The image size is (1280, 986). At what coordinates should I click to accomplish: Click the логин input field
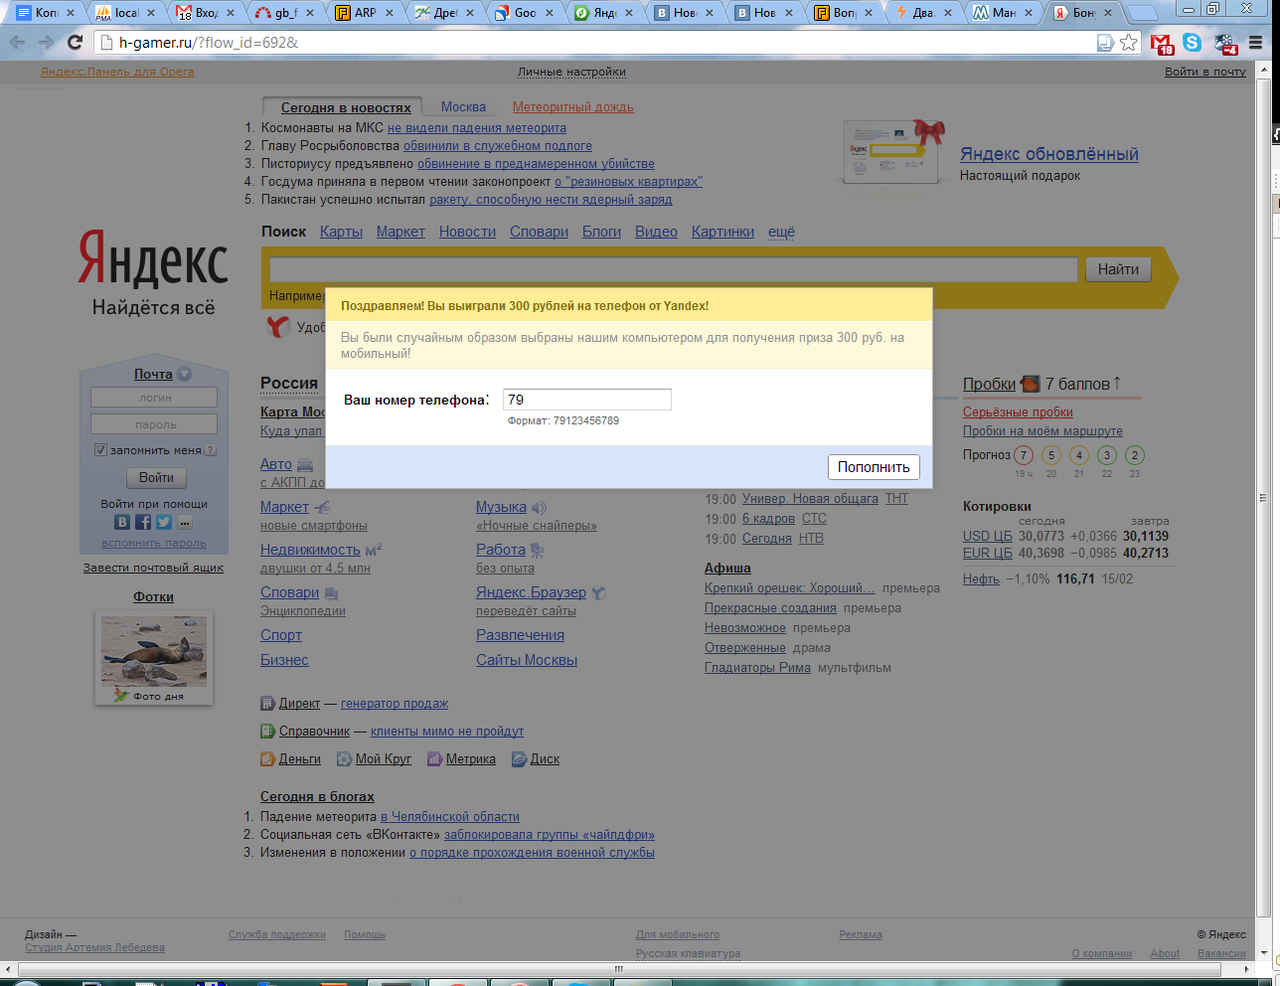point(154,398)
